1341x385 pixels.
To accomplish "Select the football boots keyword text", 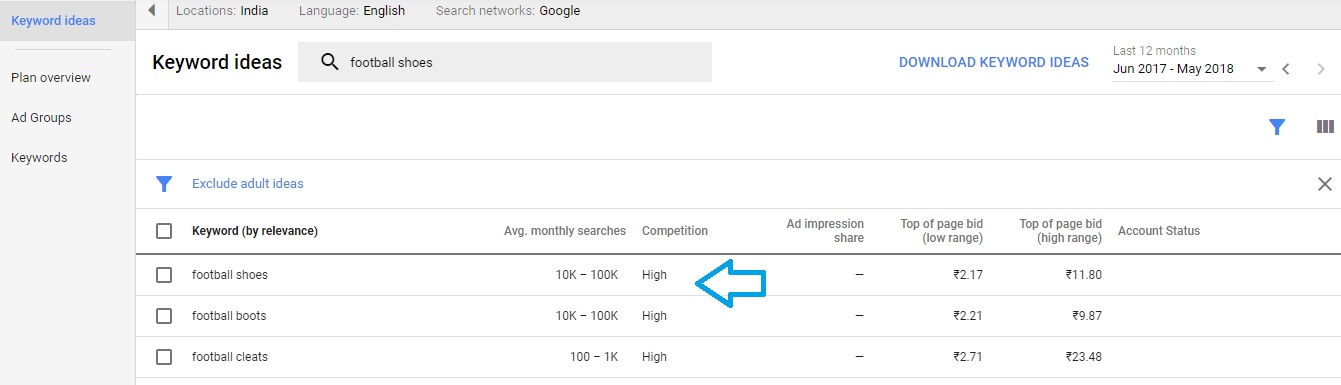I will (229, 316).
